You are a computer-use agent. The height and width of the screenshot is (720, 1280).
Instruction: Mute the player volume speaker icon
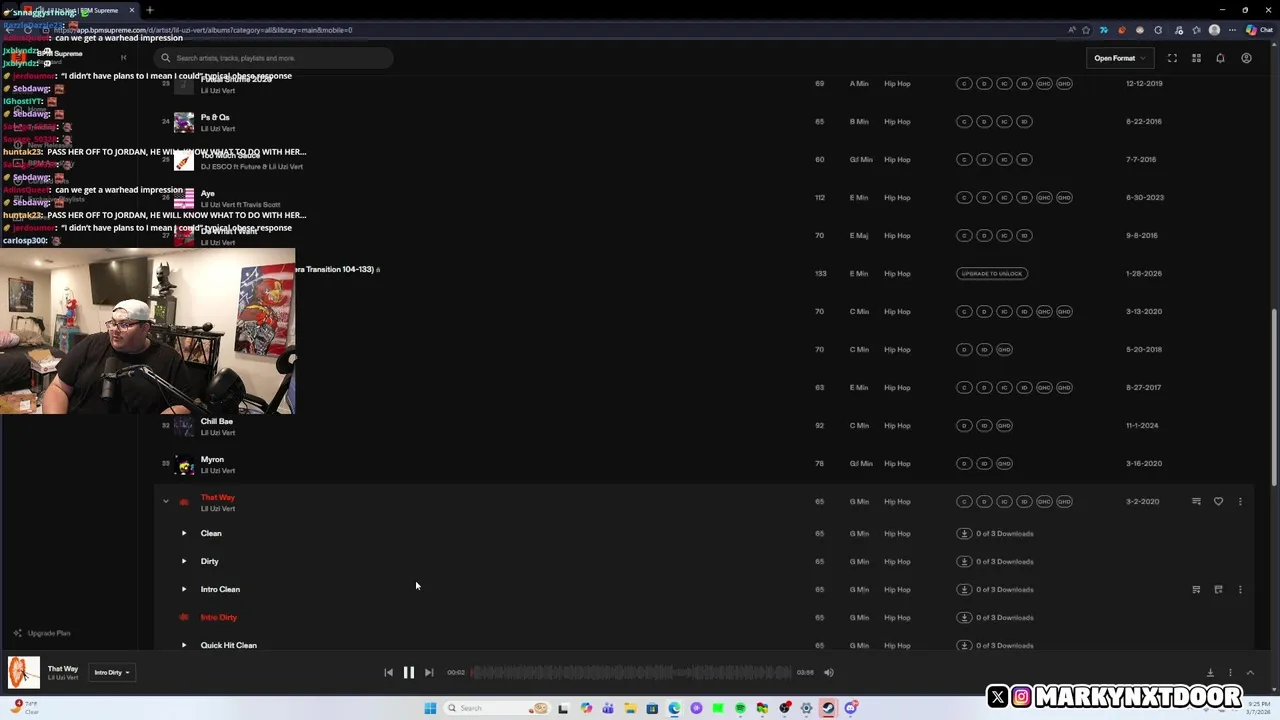(828, 673)
